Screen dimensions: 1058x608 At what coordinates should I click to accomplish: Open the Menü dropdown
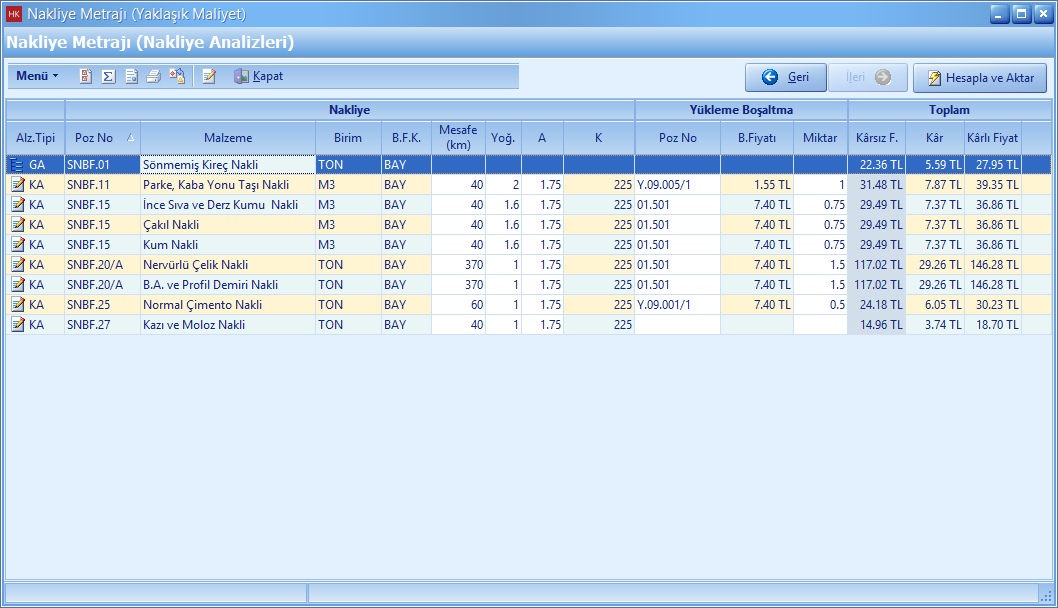coord(37,76)
